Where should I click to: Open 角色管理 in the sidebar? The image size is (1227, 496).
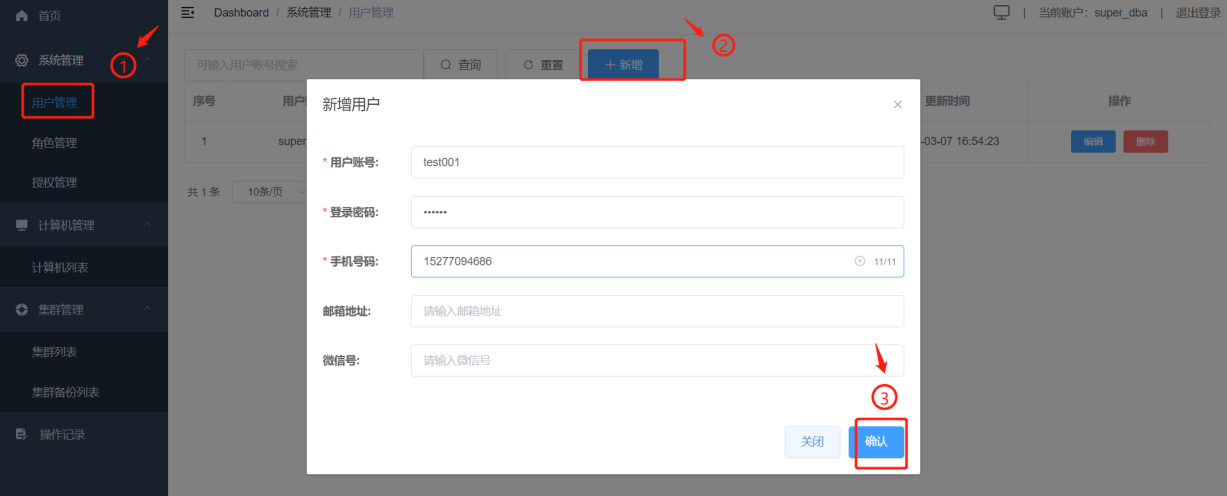click(x=54, y=143)
